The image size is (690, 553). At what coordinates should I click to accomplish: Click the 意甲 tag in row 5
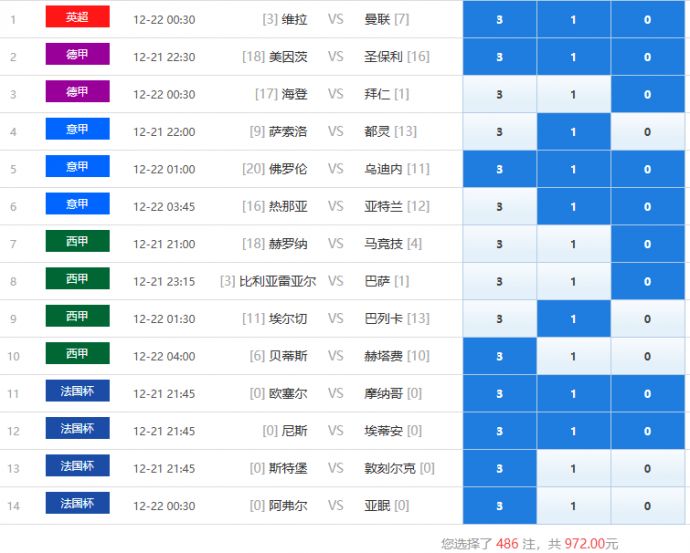click(77, 167)
